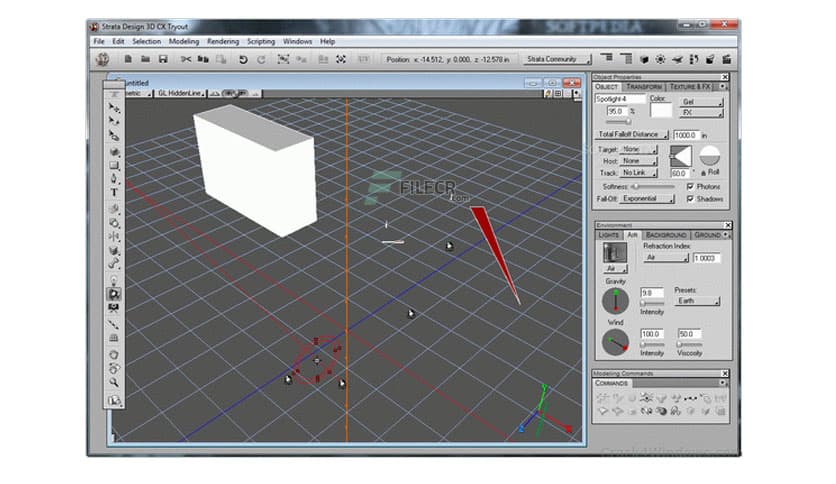Click the Strata logo icon in toolbar
Image resolution: width=836 pixels, height=484 pixels.
[x=102, y=59]
